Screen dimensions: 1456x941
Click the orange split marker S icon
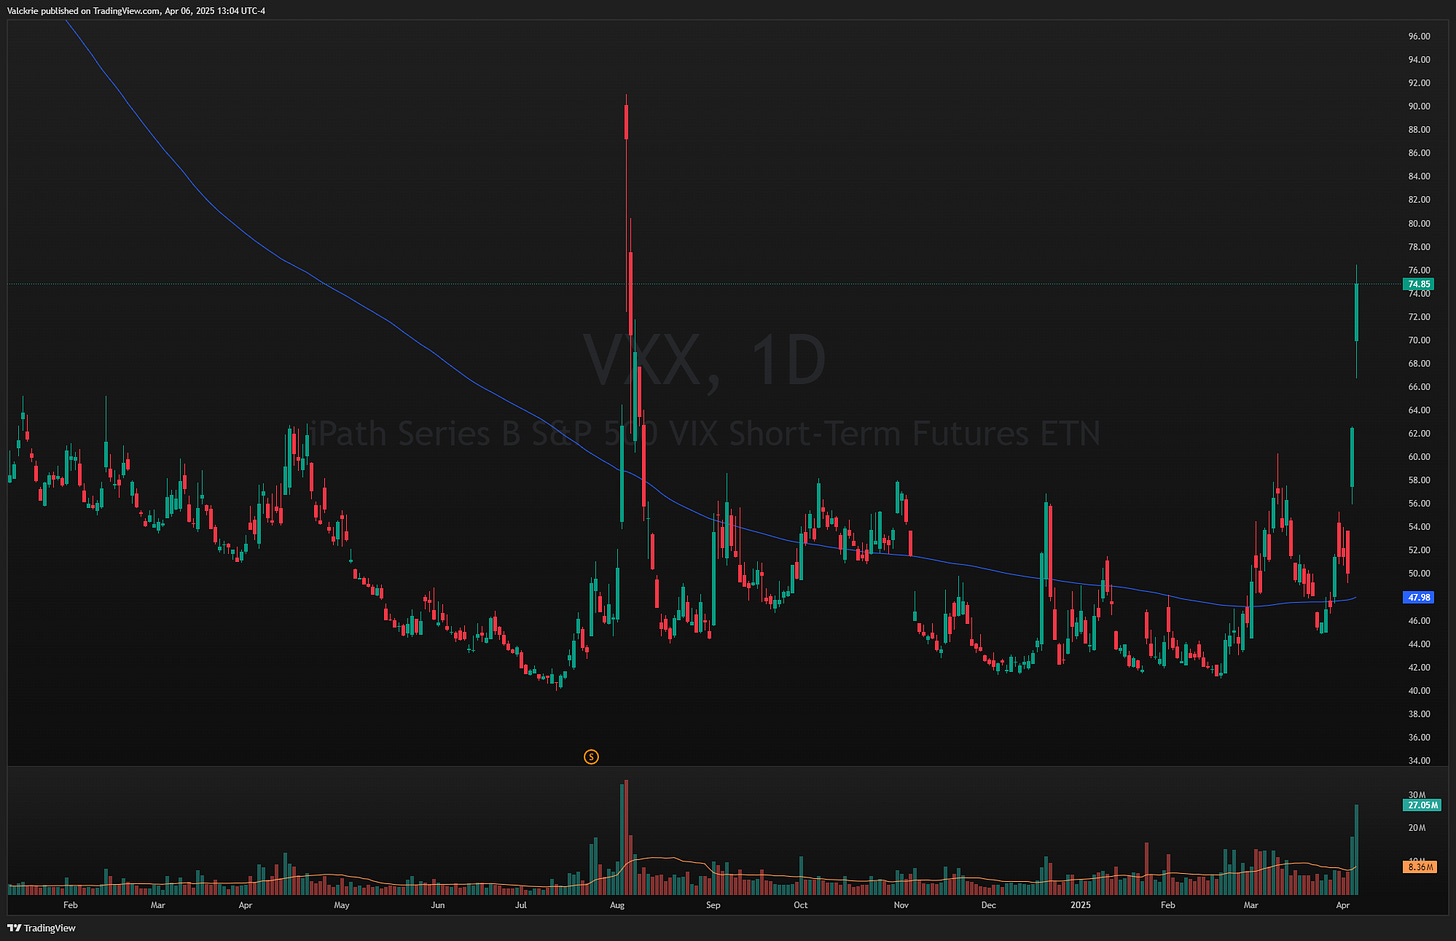click(x=591, y=757)
